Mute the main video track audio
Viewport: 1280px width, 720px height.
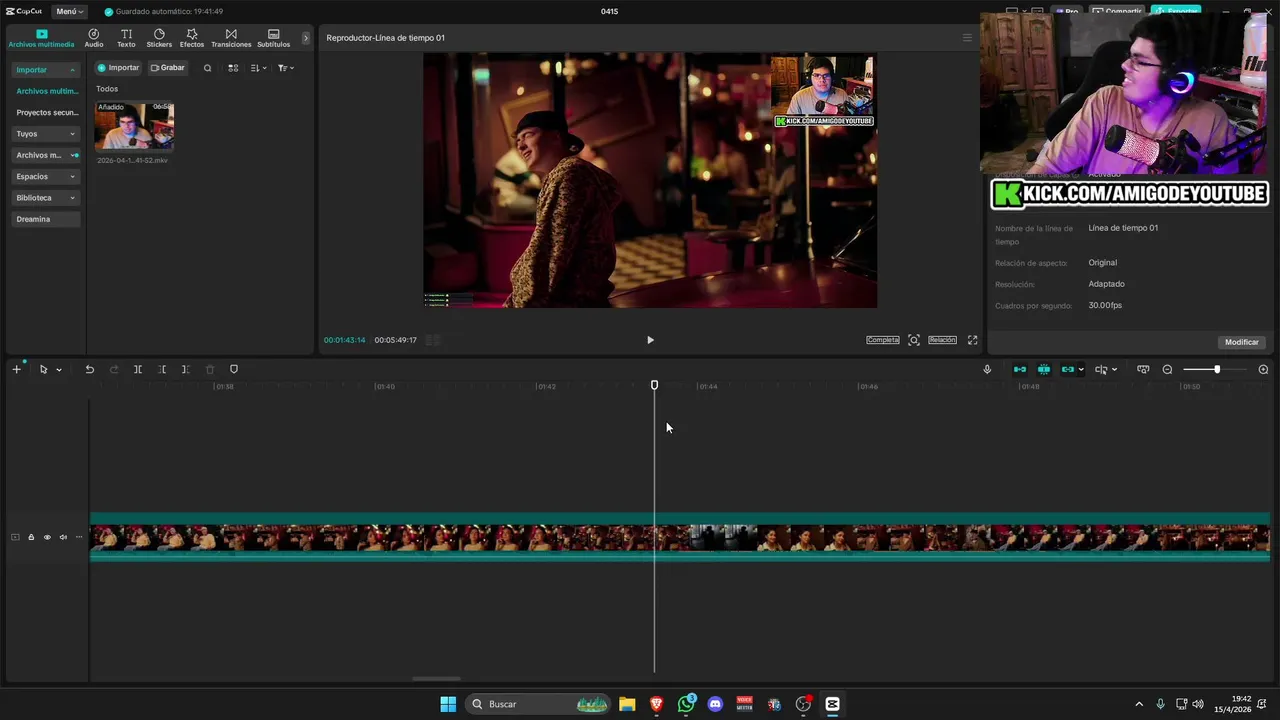click(63, 537)
